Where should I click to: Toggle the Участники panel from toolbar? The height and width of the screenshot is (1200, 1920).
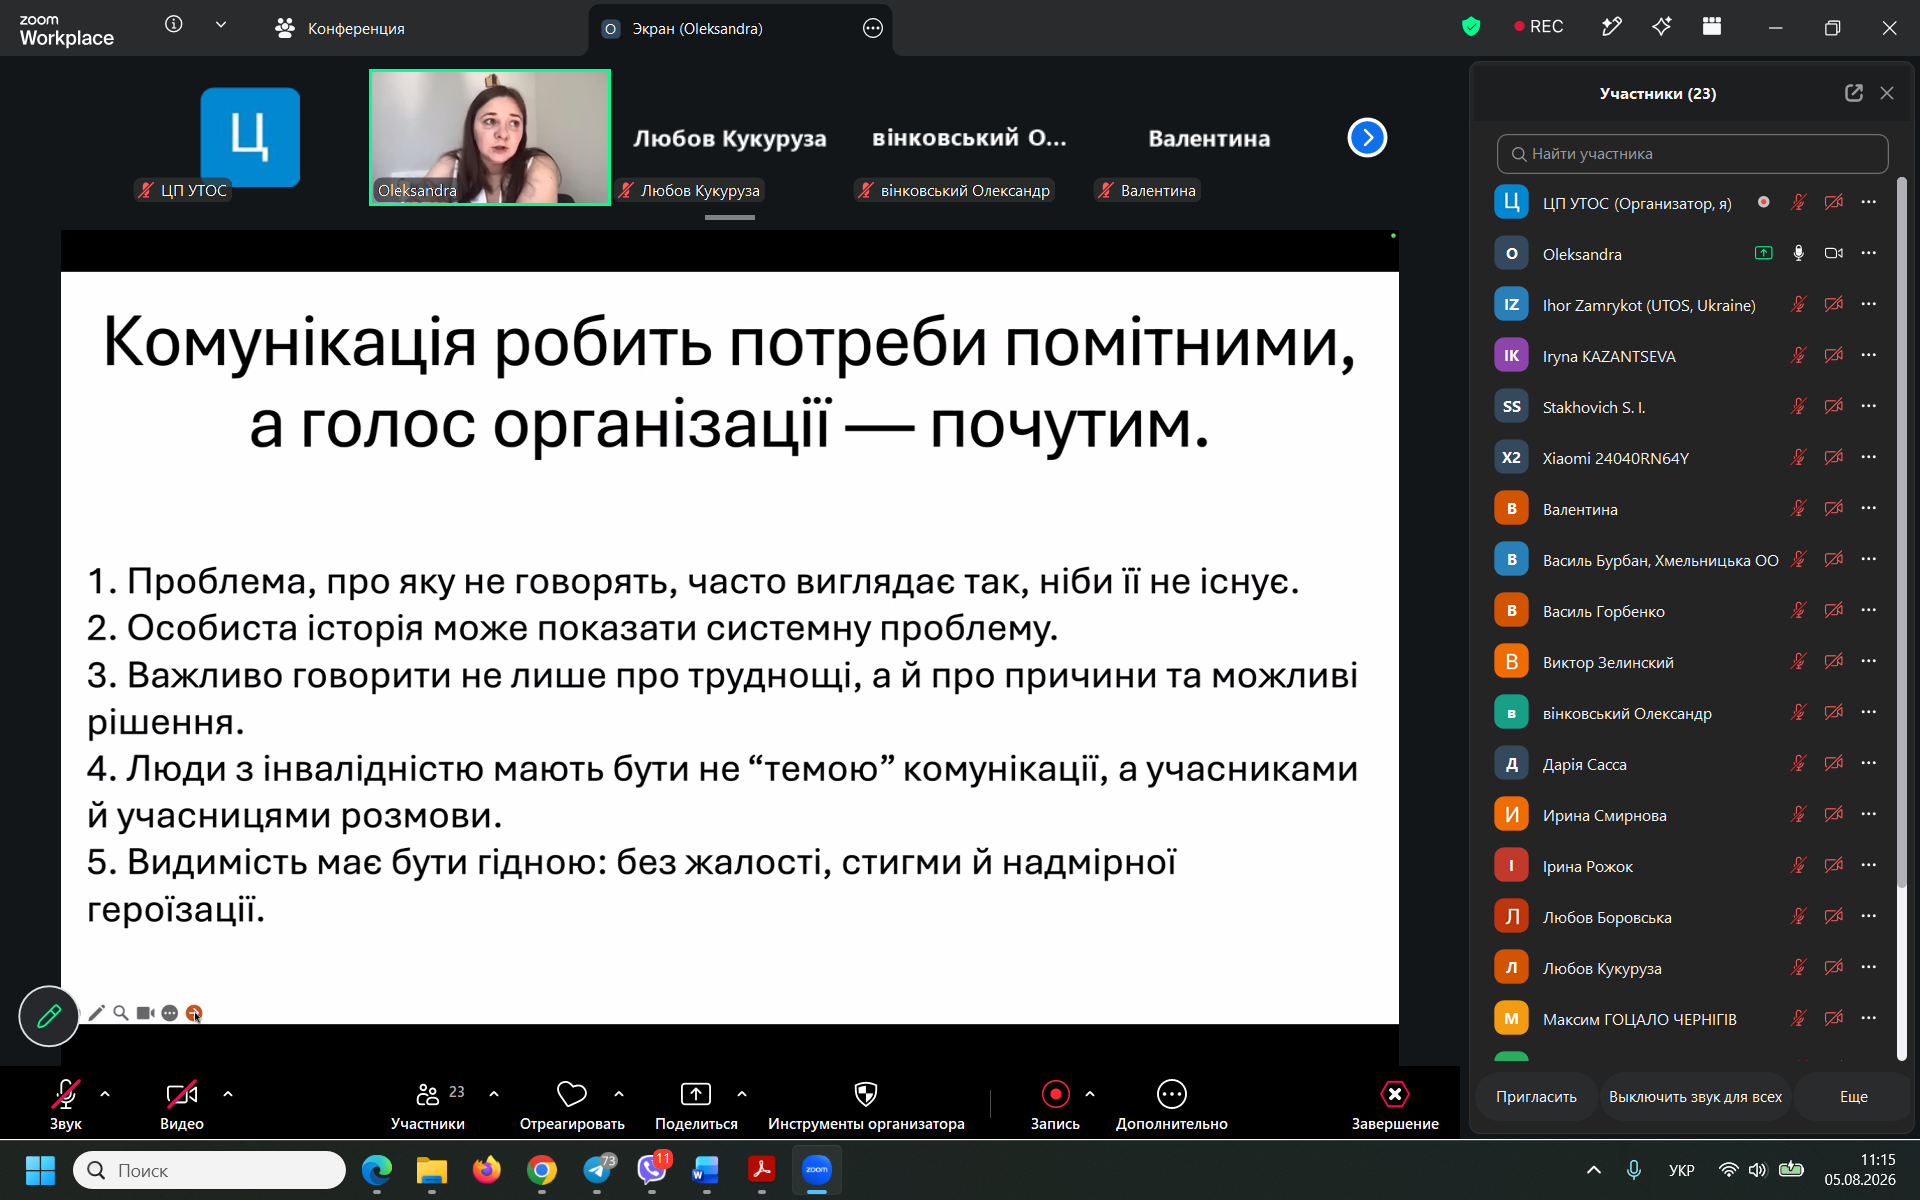pyautogui.click(x=428, y=1105)
